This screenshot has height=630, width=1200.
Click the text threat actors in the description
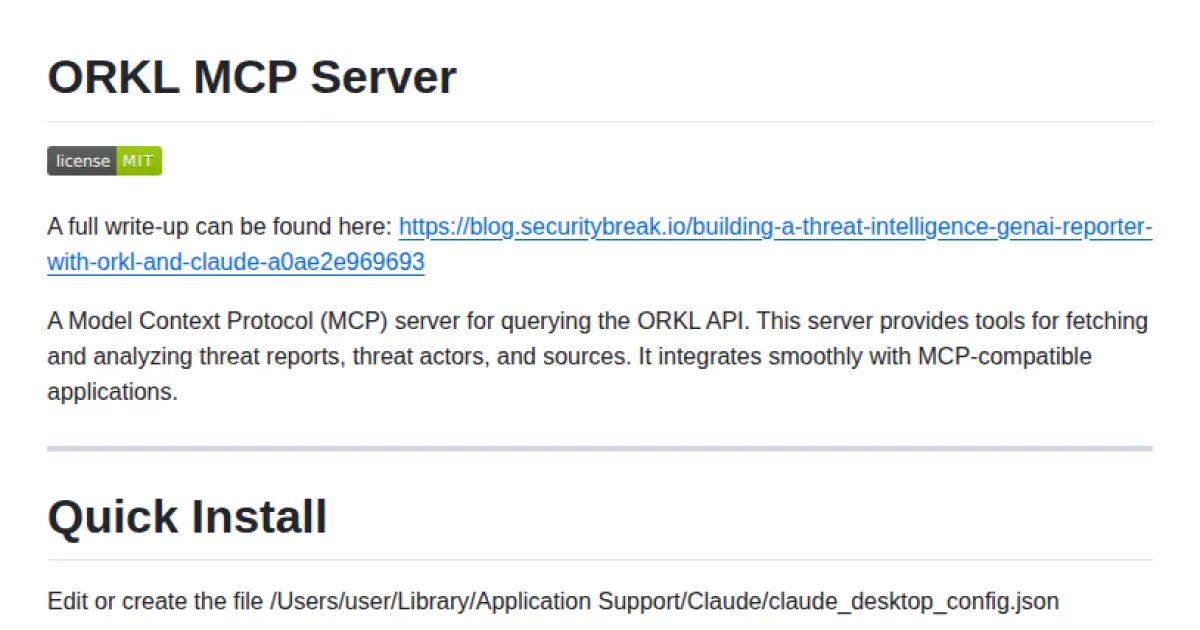(410, 356)
